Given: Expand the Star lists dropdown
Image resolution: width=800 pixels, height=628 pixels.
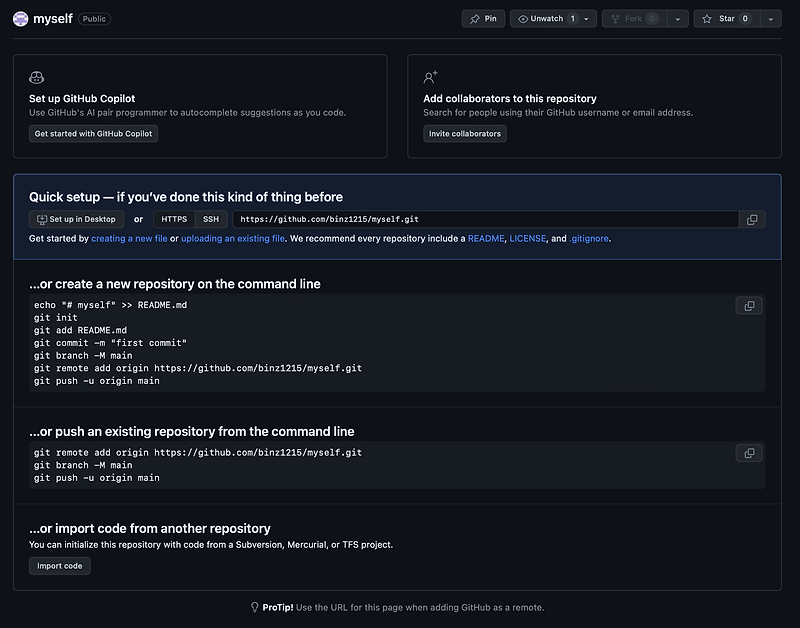Looking at the screenshot, I should coord(770,17).
